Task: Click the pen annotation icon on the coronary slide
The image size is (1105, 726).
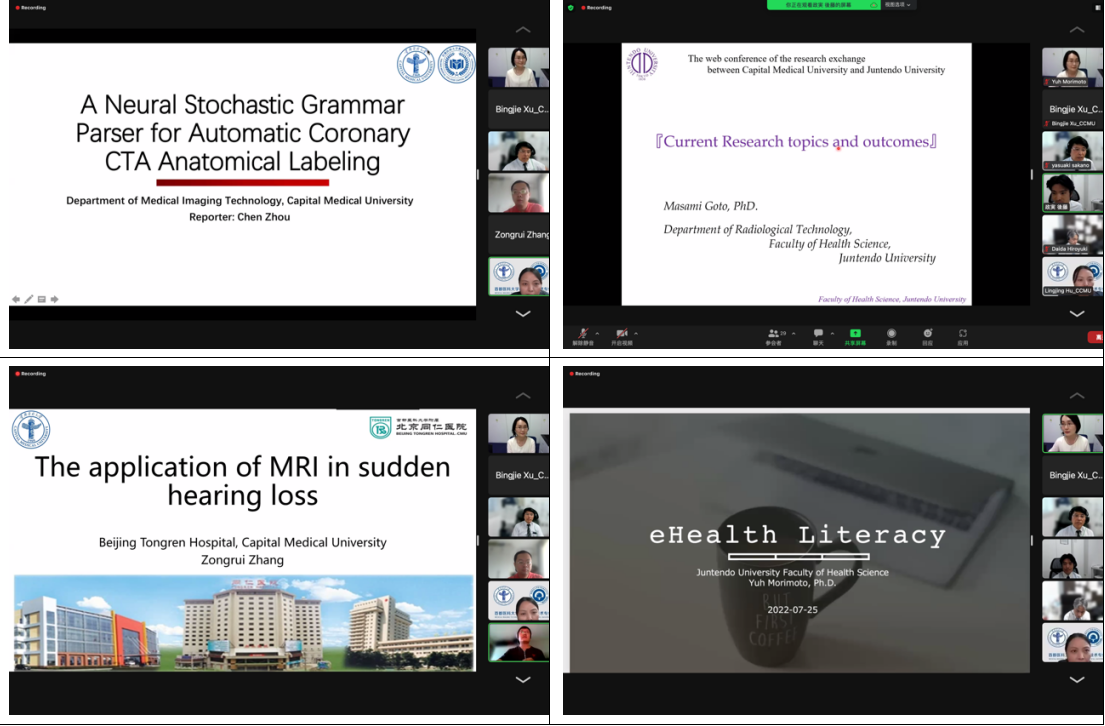Action: [x=29, y=299]
